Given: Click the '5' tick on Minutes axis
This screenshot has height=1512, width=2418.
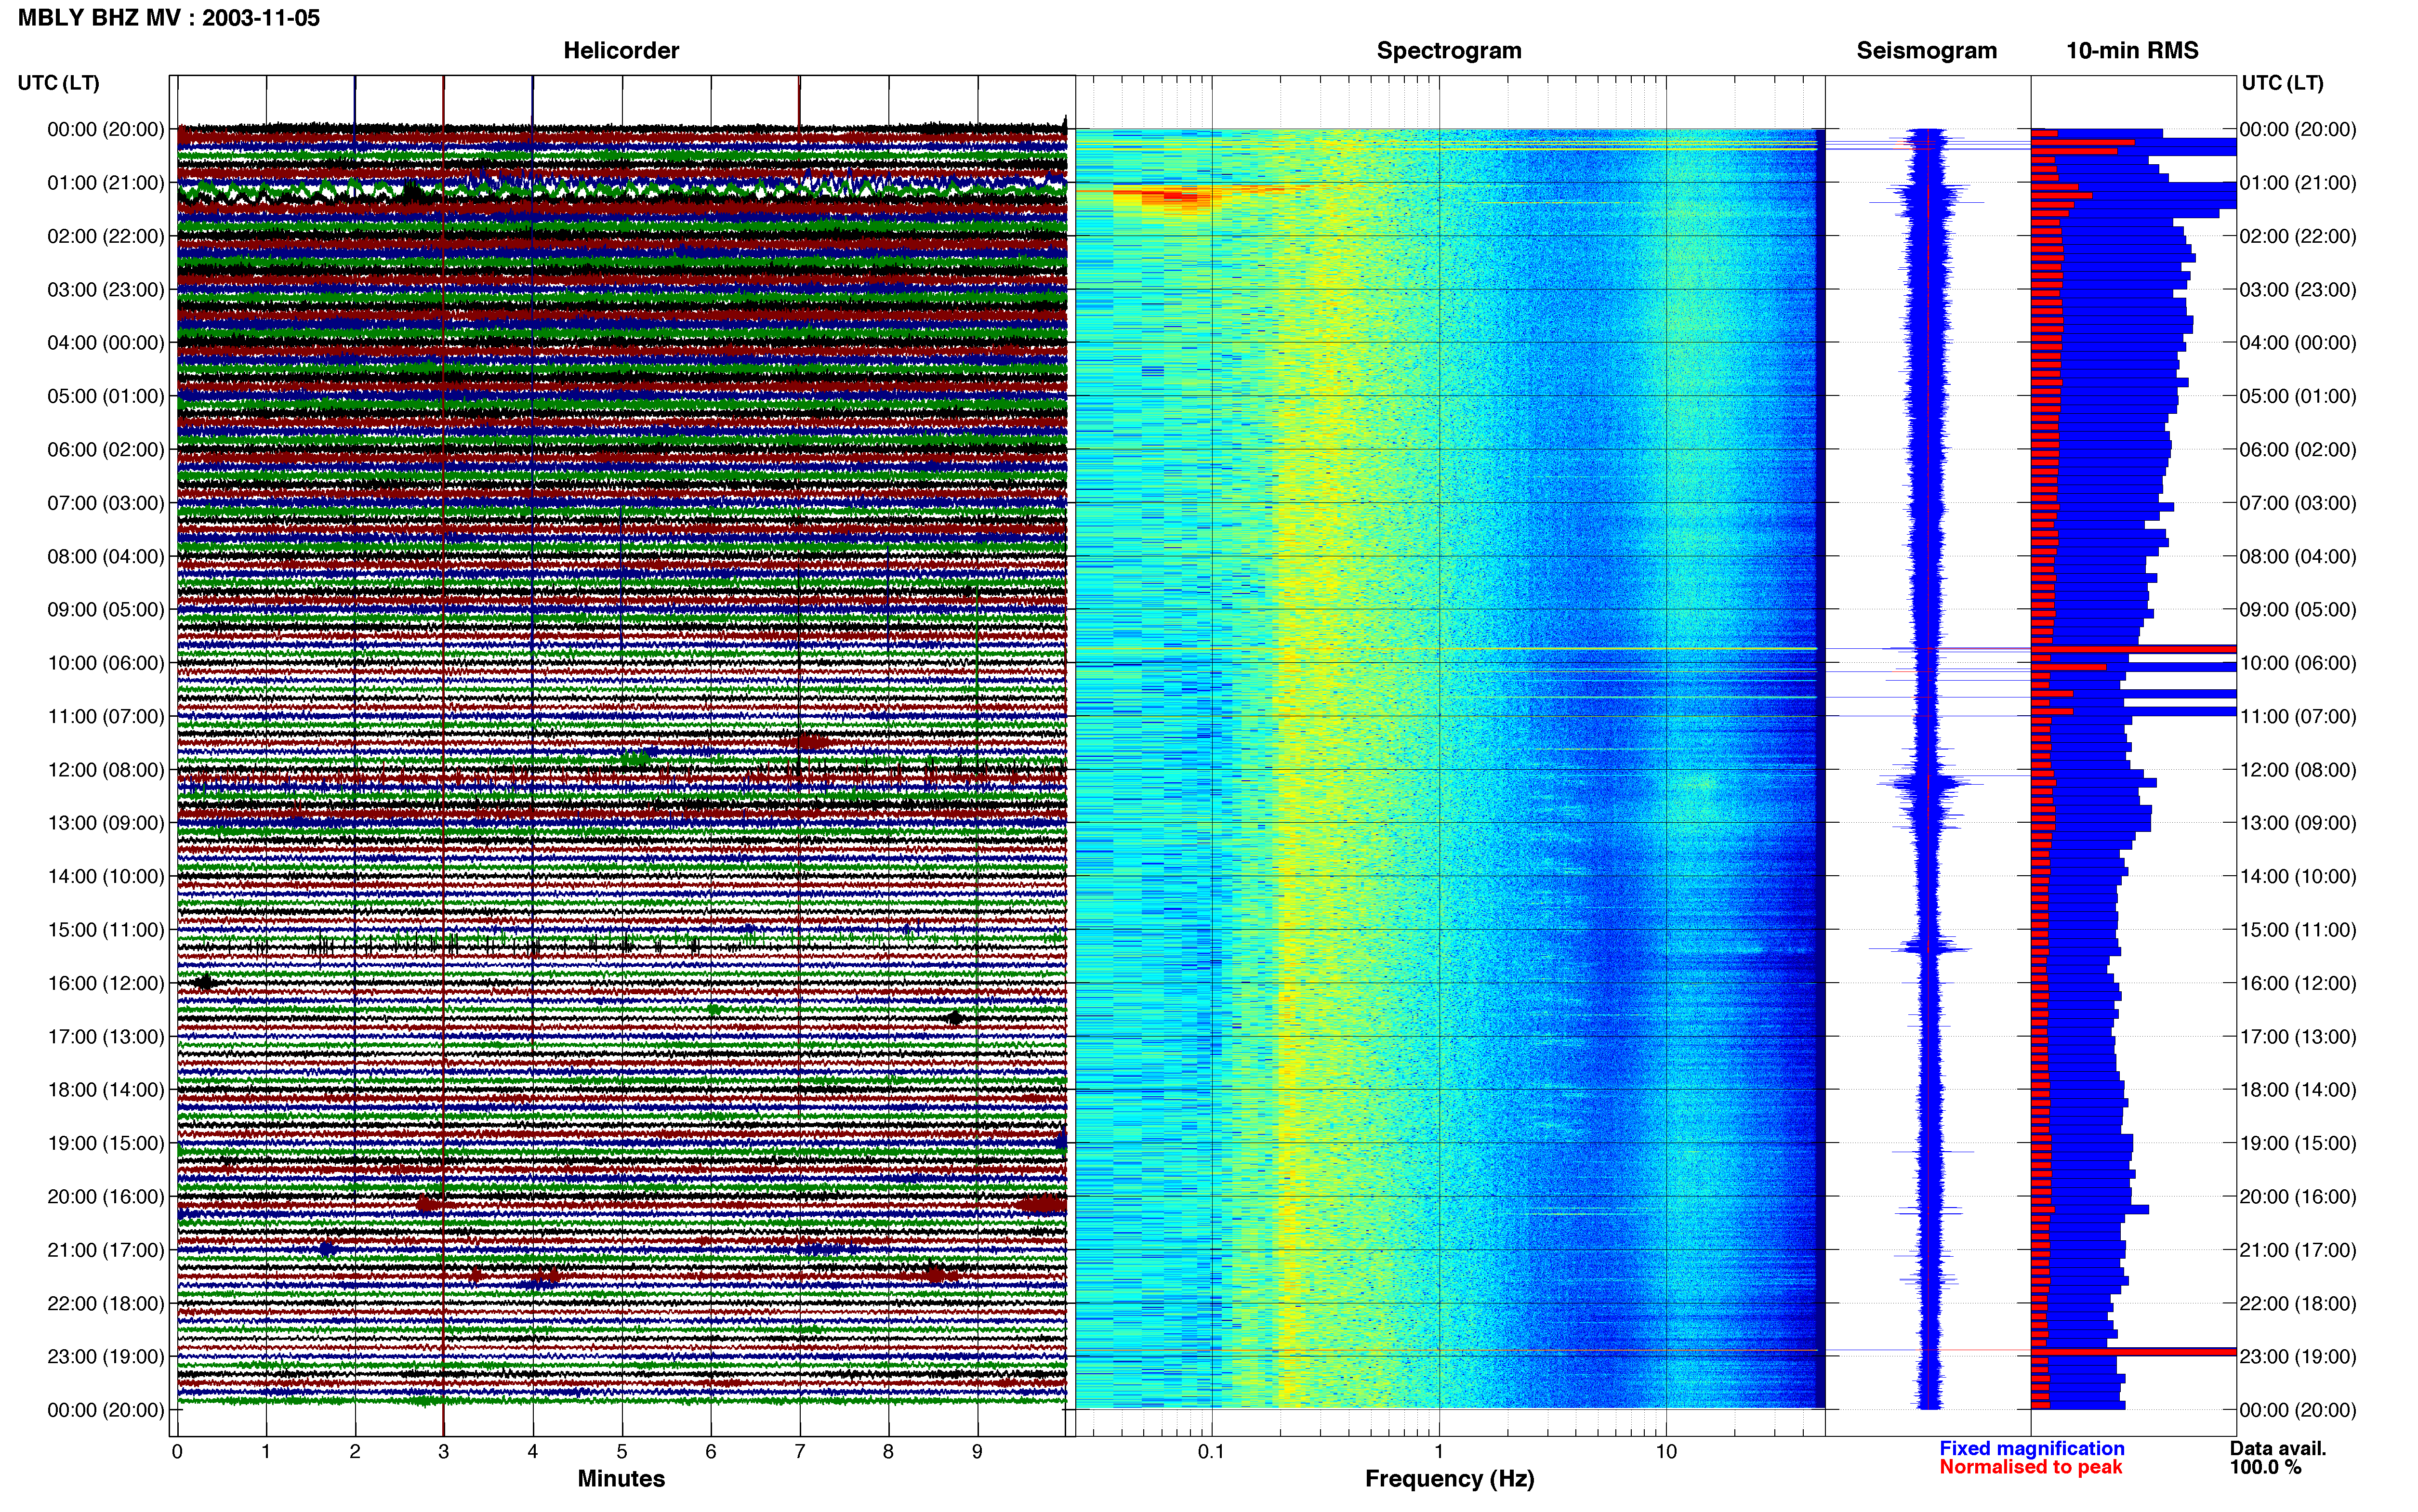Looking at the screenshot, I should click(622, 1452).
